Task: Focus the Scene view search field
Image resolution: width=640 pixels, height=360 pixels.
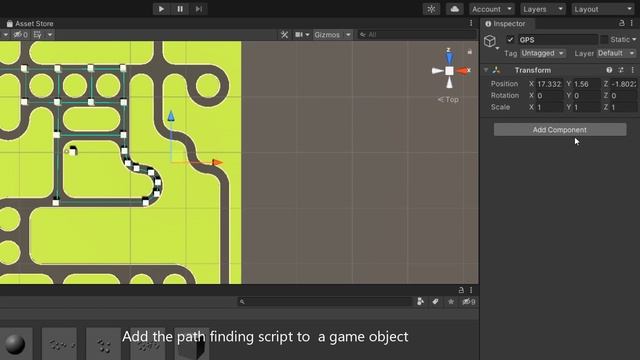Action: (416, 35)
